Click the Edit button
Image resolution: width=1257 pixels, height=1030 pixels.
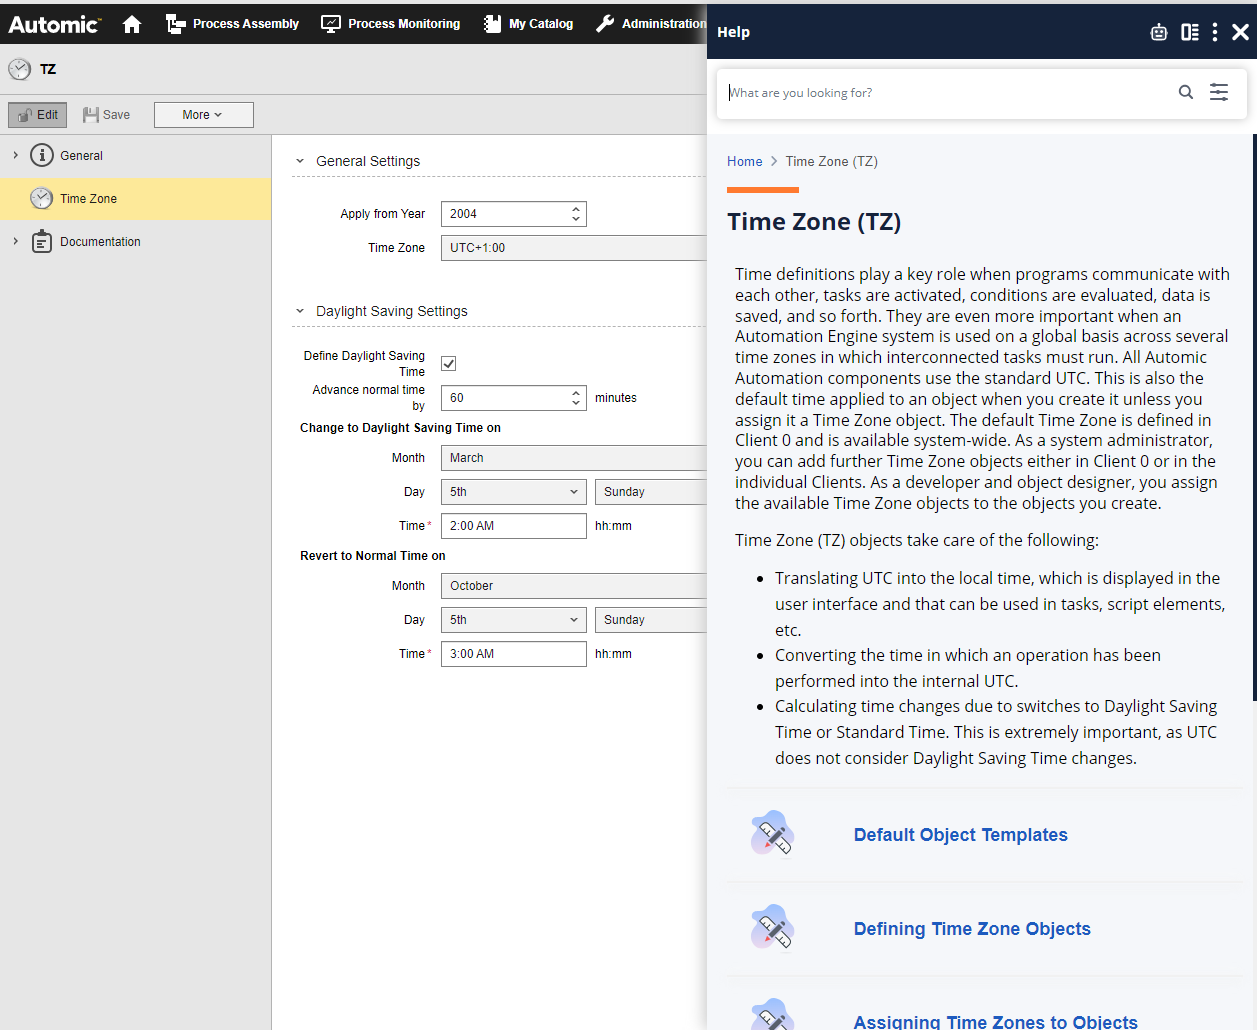coord(38,115)
